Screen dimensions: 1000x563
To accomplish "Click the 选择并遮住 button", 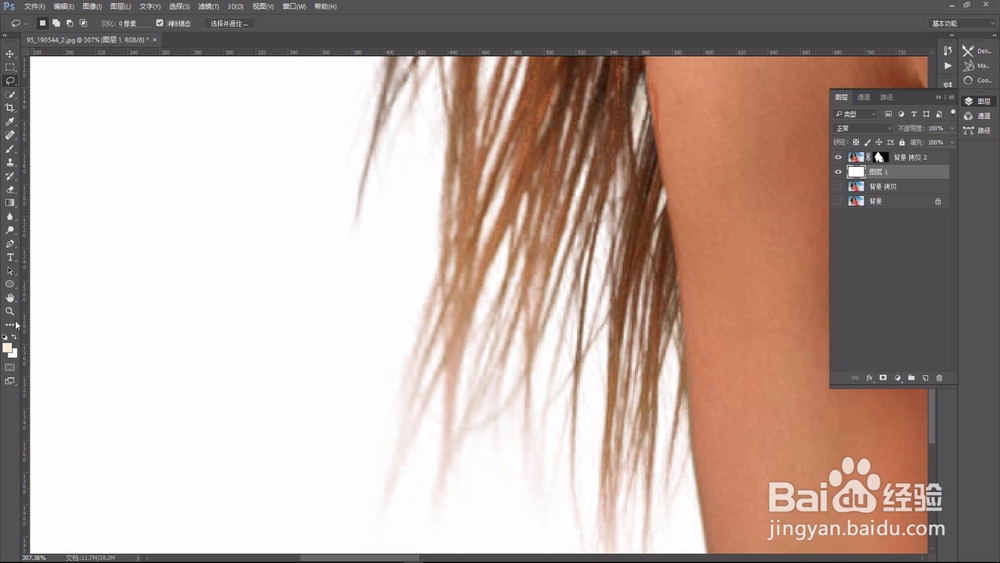I will (x=229, y=24).
